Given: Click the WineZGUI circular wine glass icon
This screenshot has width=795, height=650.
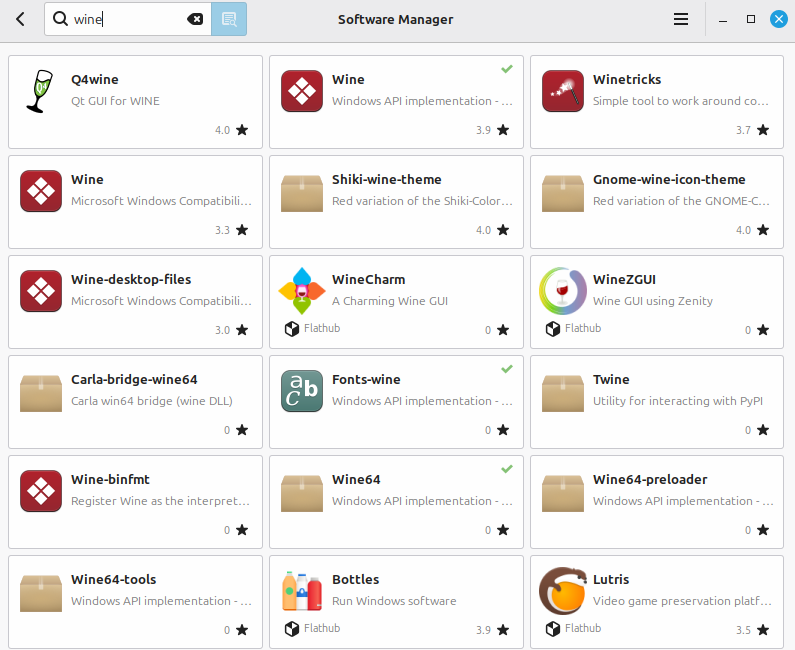Looking at the screenshot, I should [x=563, y=291].
